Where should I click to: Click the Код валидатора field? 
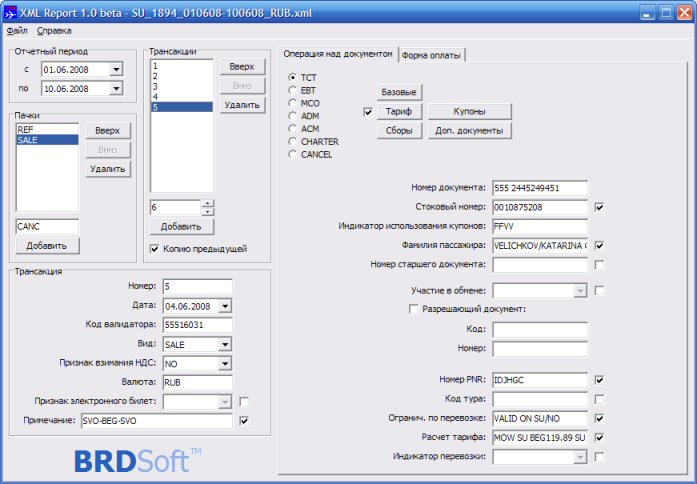tap(197, 325)
